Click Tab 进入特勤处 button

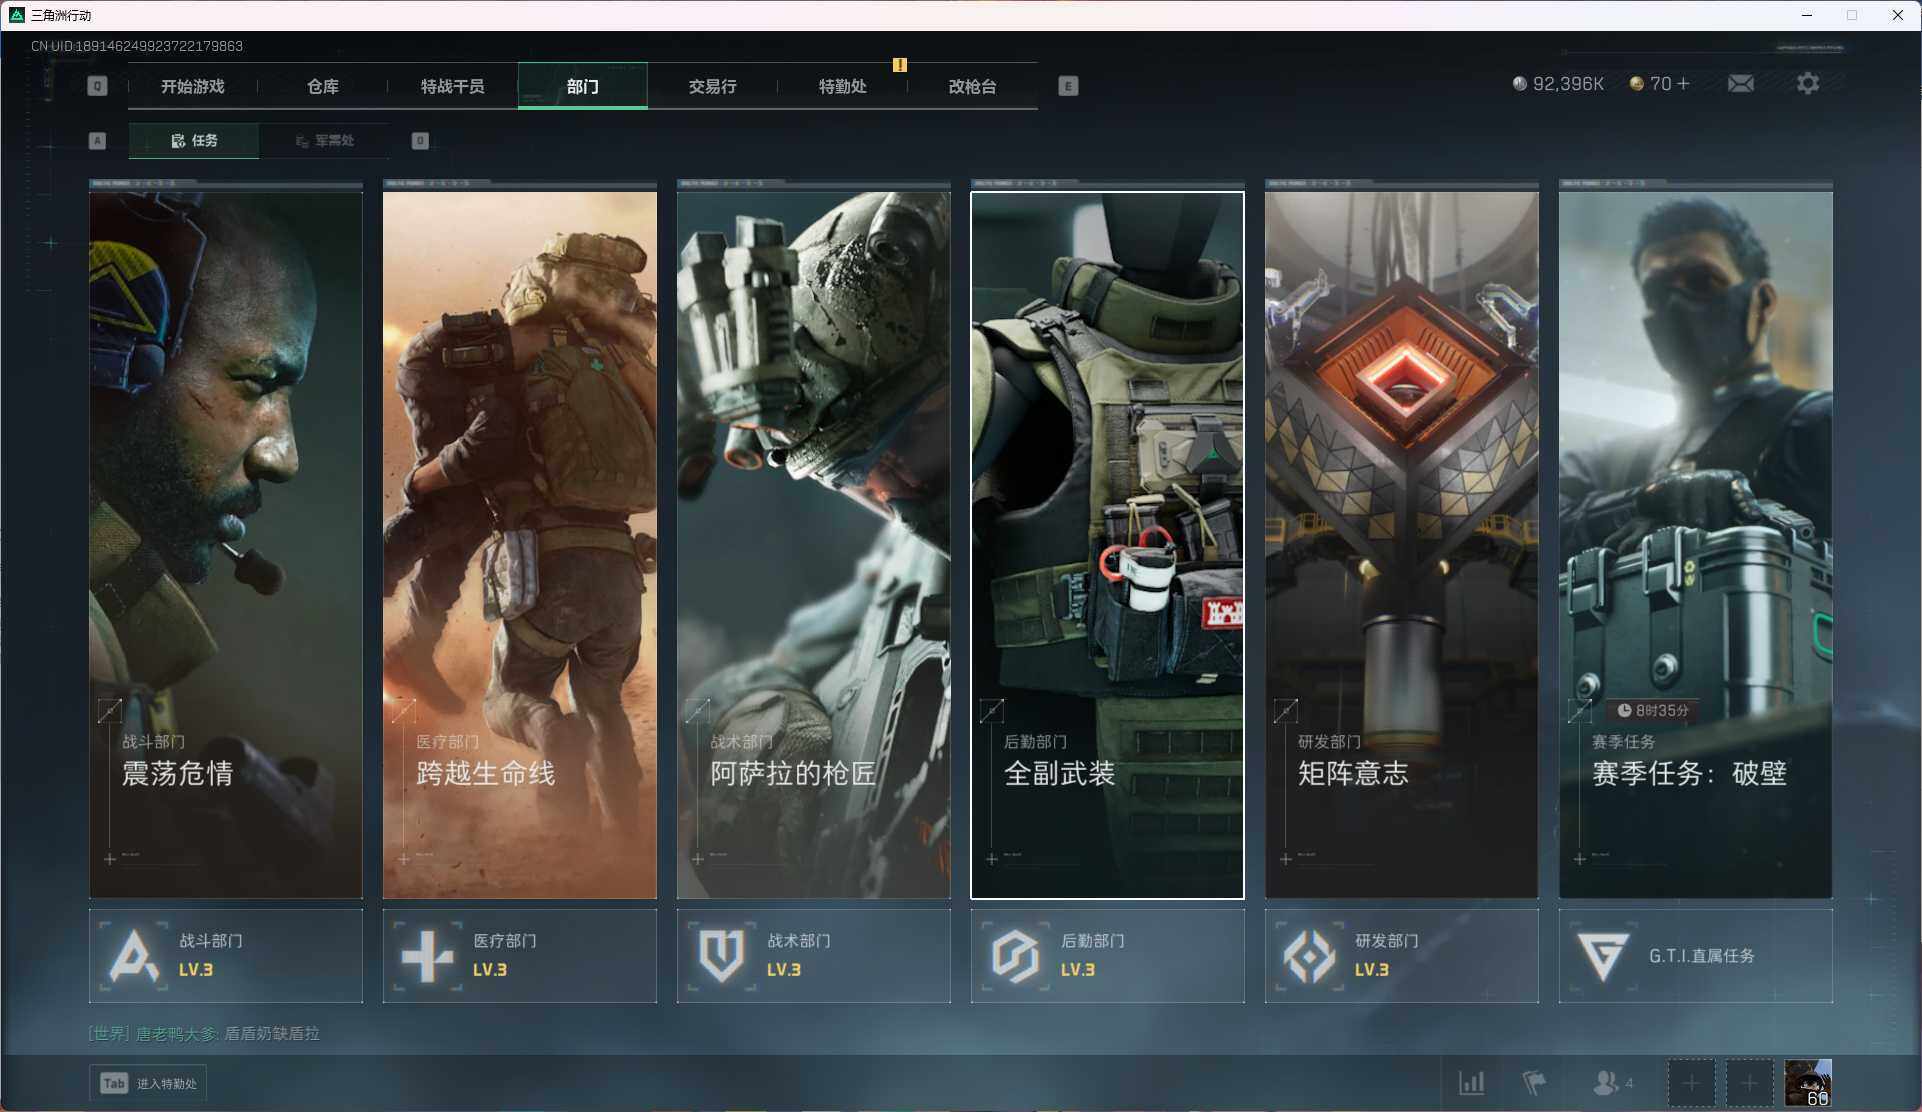[148, 1083]
